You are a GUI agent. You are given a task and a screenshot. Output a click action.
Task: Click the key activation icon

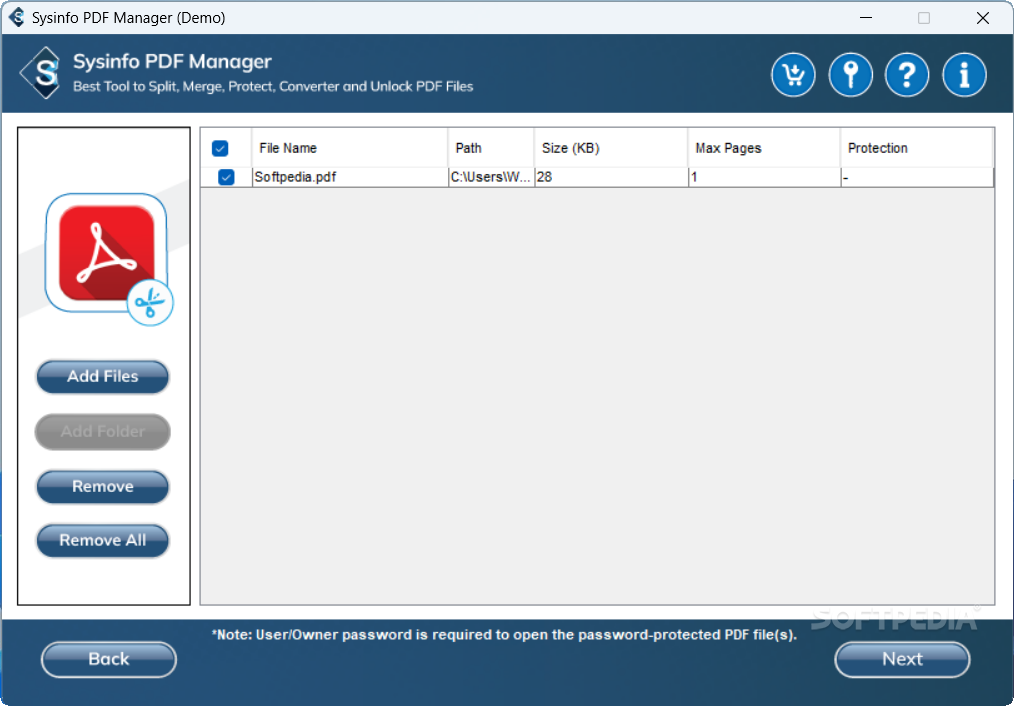[850, 75]
